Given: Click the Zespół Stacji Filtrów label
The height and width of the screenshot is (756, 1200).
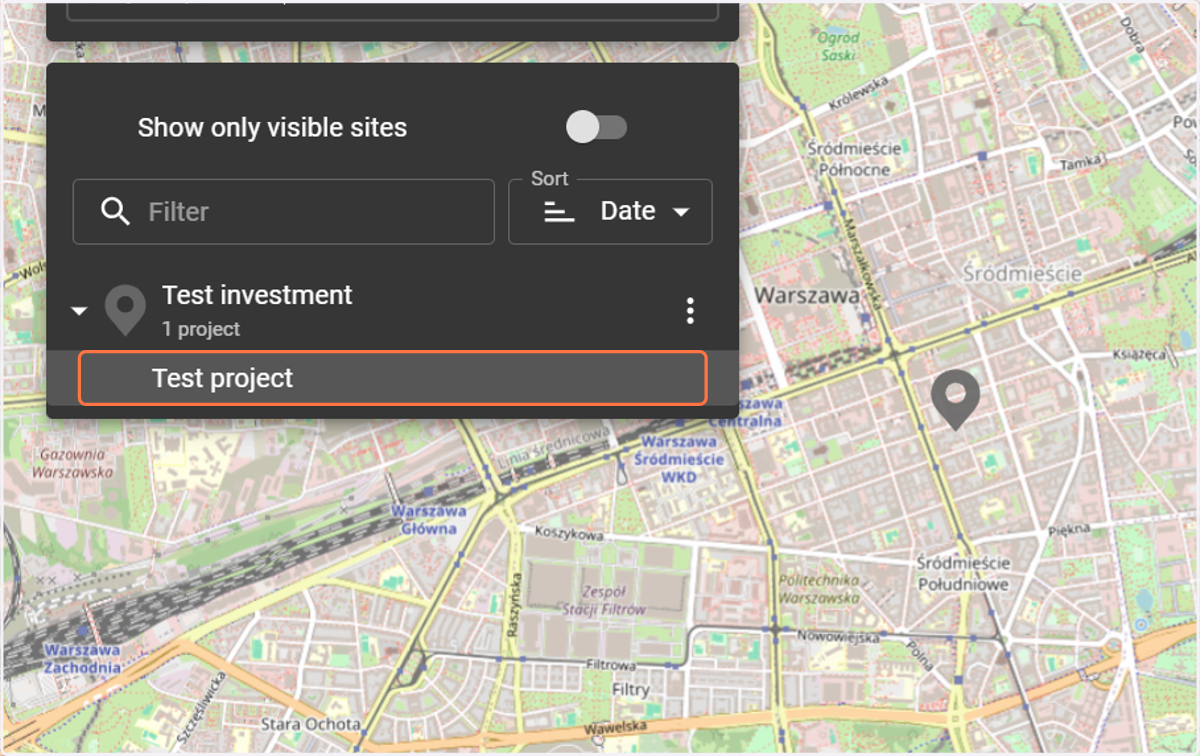Looking at the screenshot, I should (x=602, y=600).
